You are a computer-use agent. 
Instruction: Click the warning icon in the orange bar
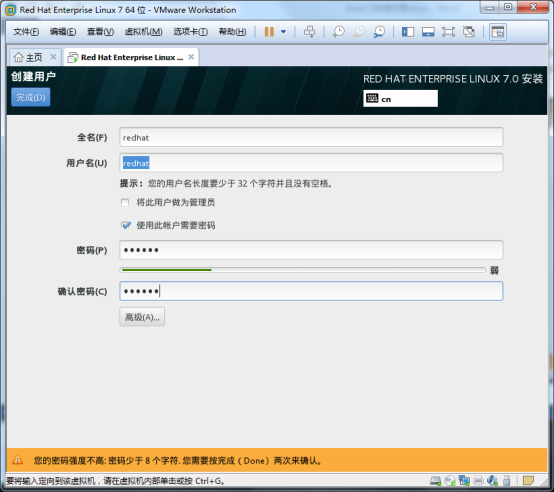(18, 460)
